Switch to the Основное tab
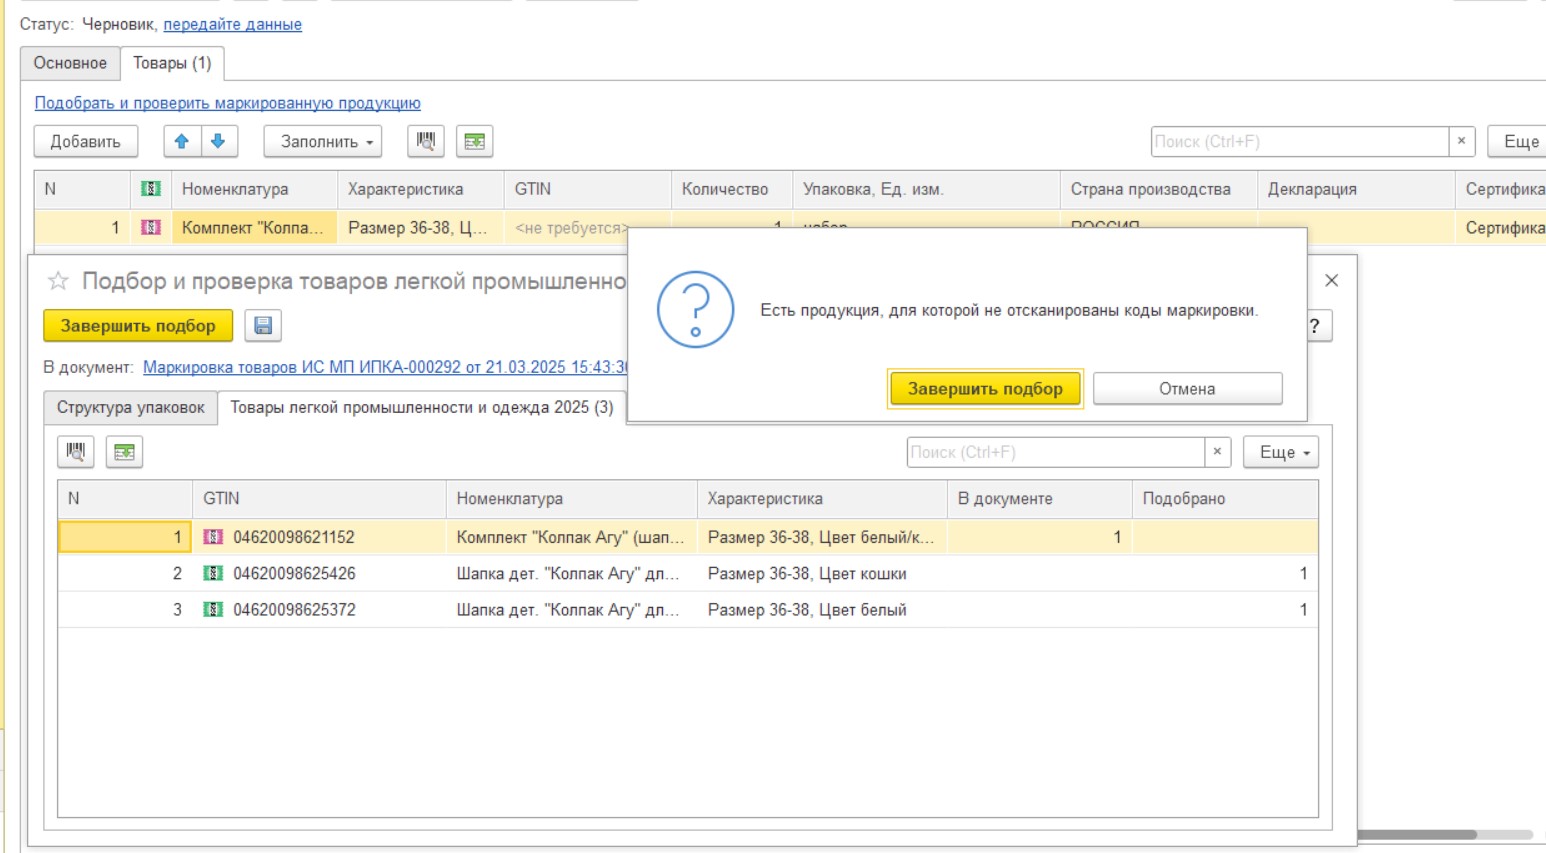The height and width of the screenshot is (853, 1546). click(x=70, y=63)
